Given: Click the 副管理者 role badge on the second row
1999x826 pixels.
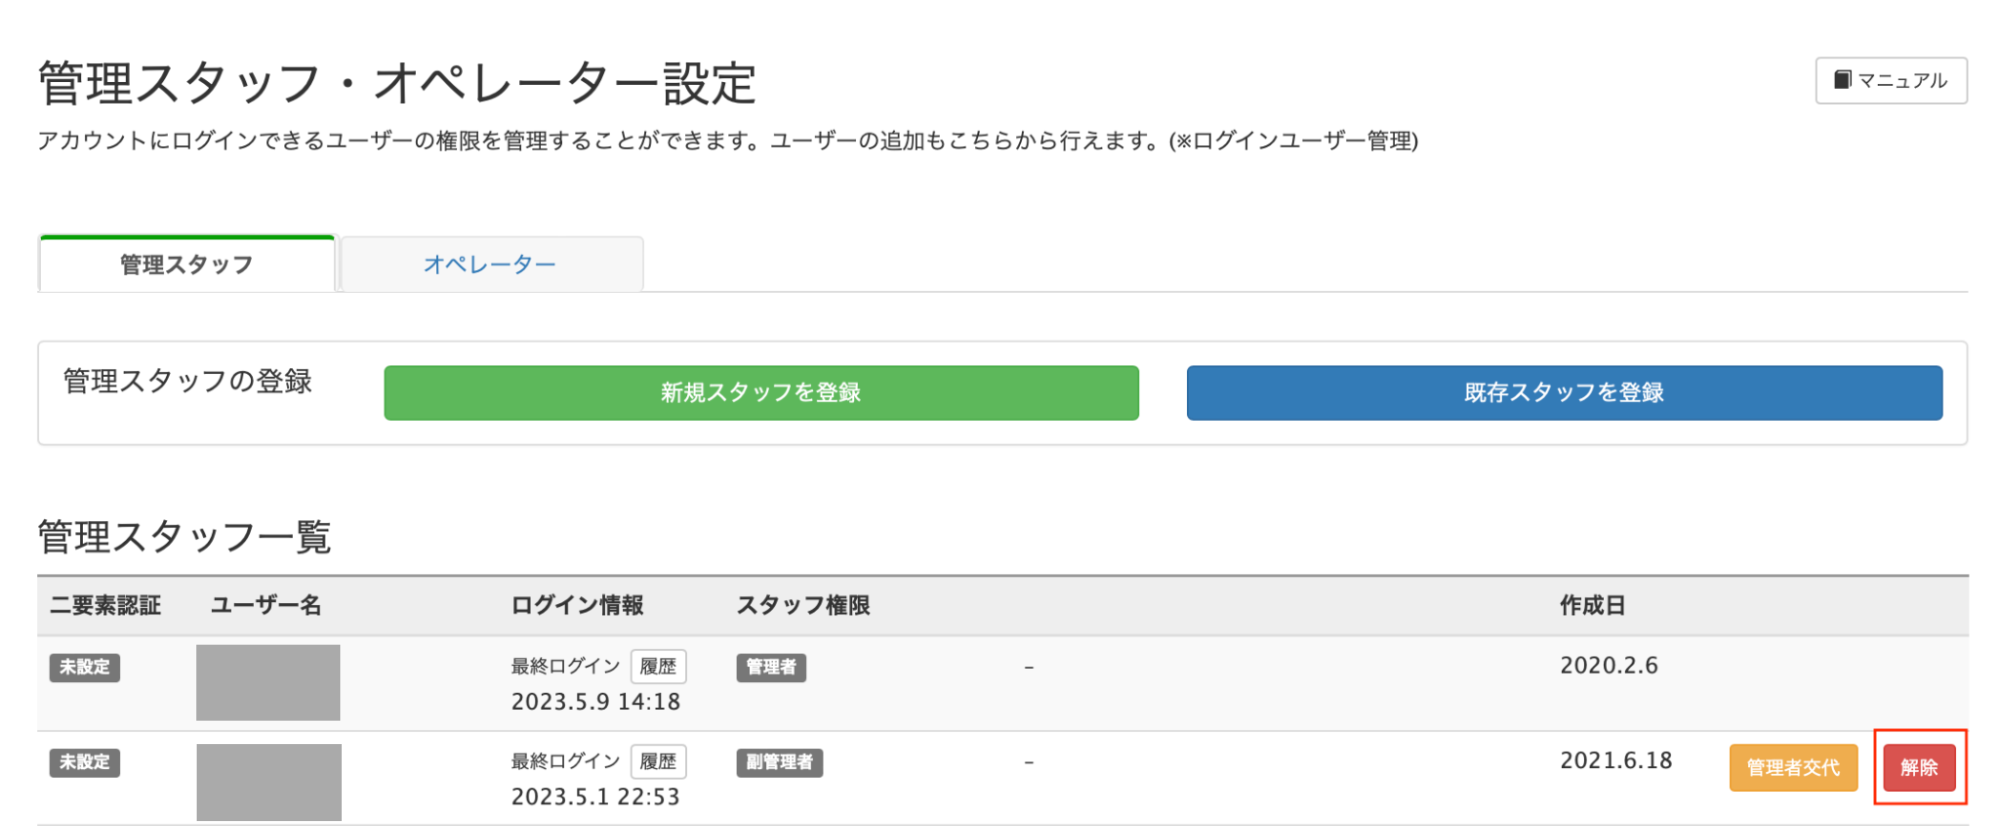Looking at the screenshot, I should pos(779,762).
